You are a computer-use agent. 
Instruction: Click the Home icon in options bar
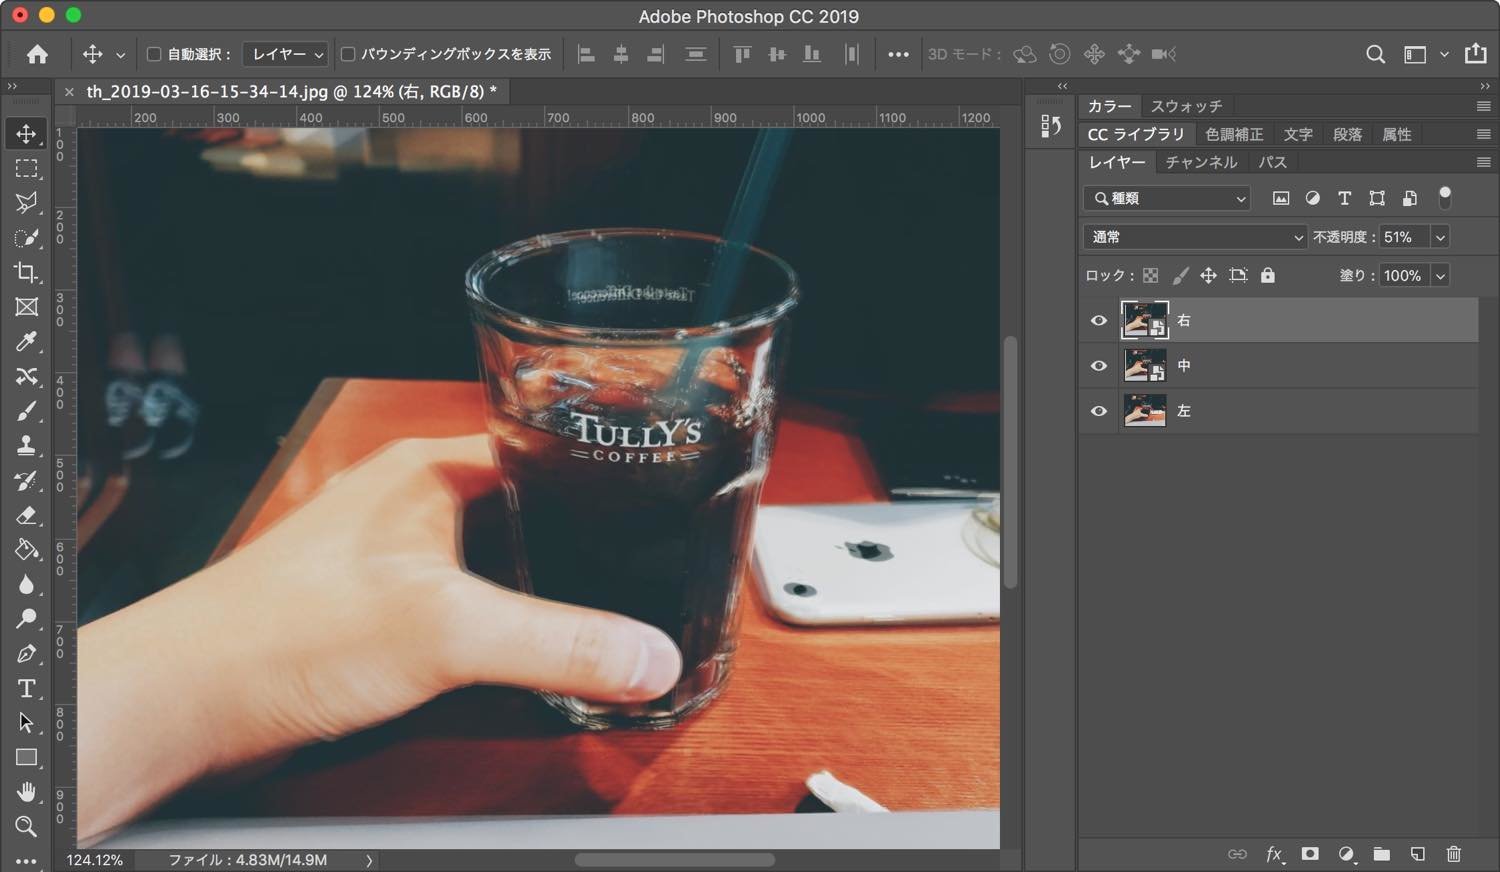pos(37,54)
